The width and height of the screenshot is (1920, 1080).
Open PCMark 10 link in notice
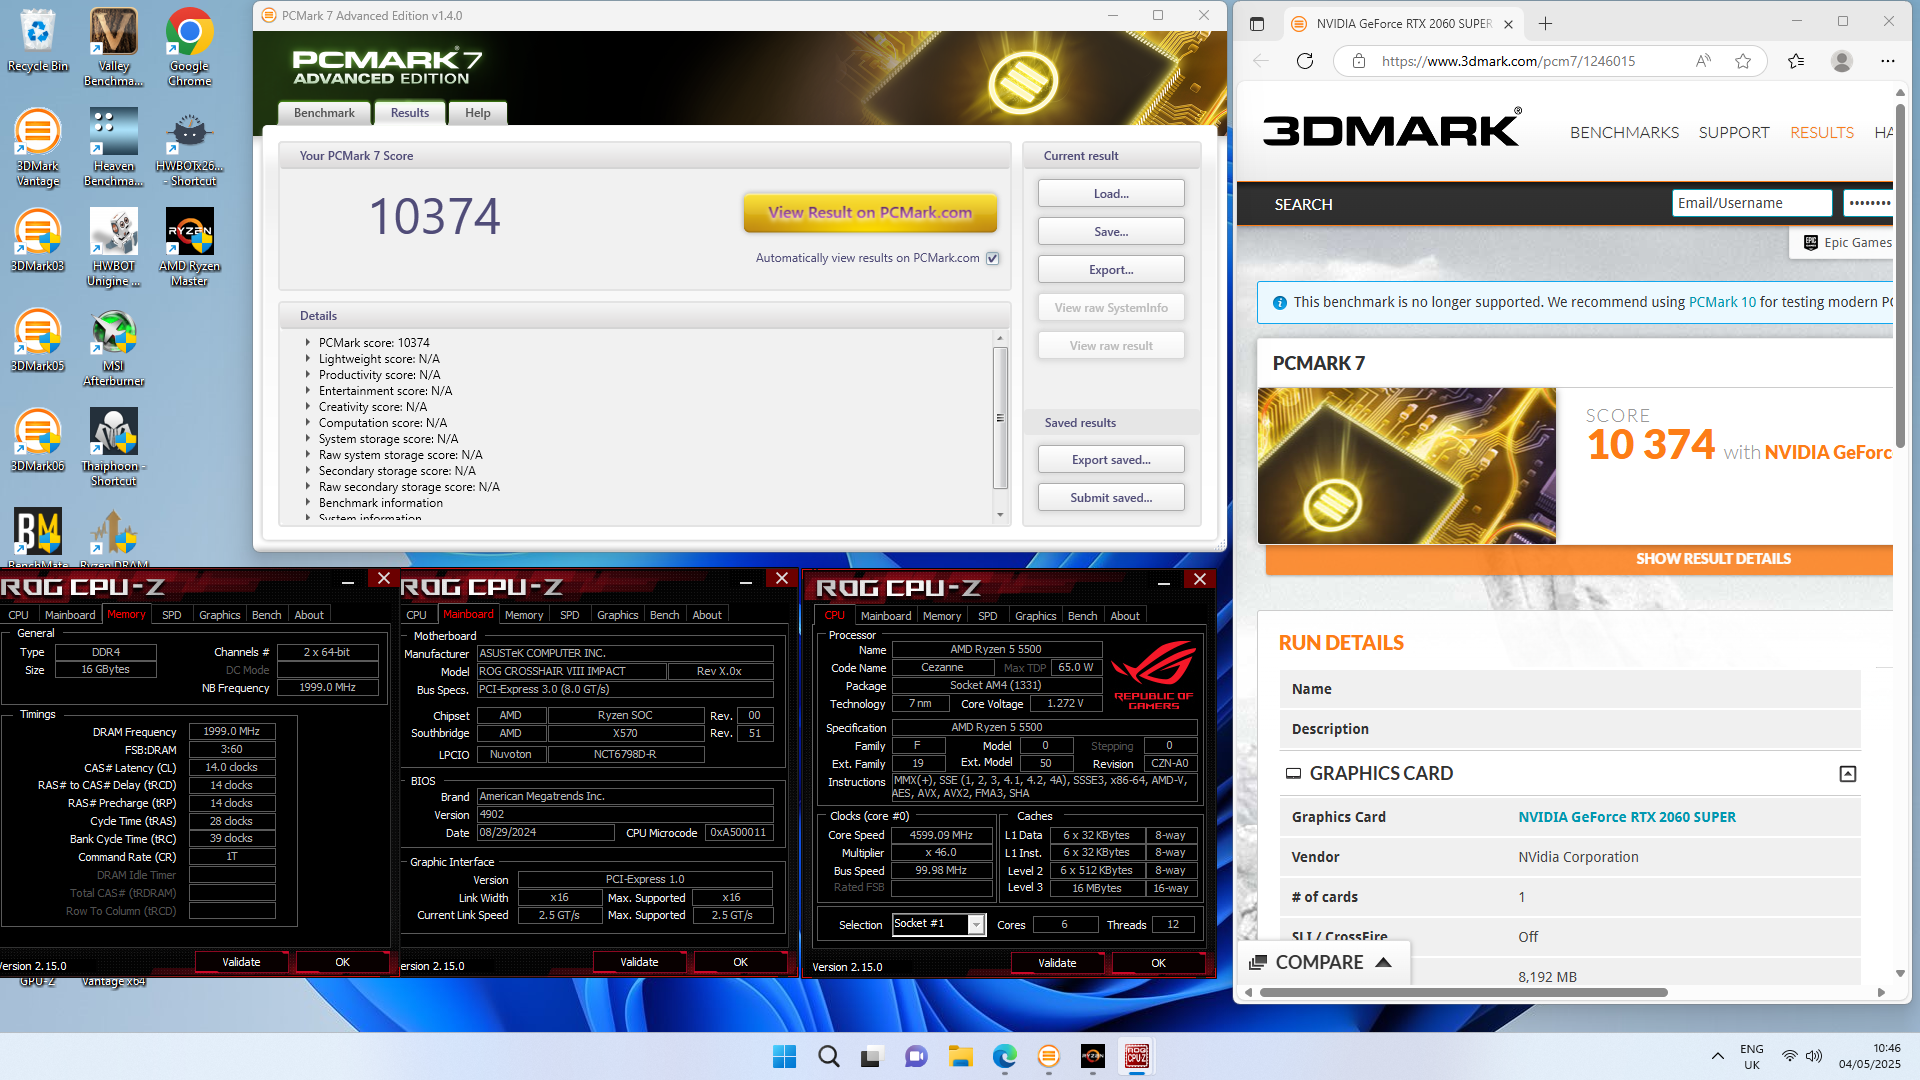click(x=1722, y=302)
